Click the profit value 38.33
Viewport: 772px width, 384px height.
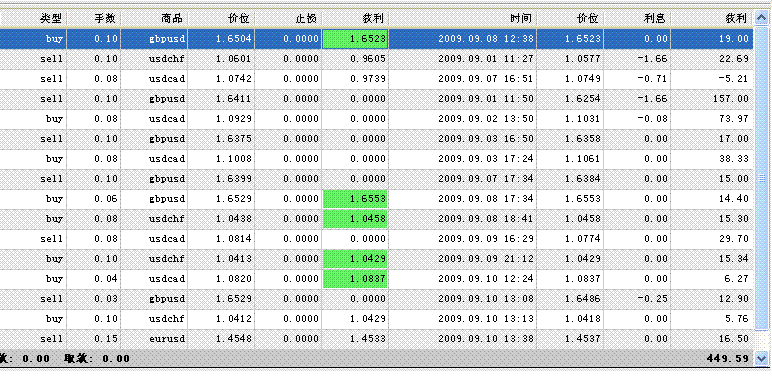(733, 159)
